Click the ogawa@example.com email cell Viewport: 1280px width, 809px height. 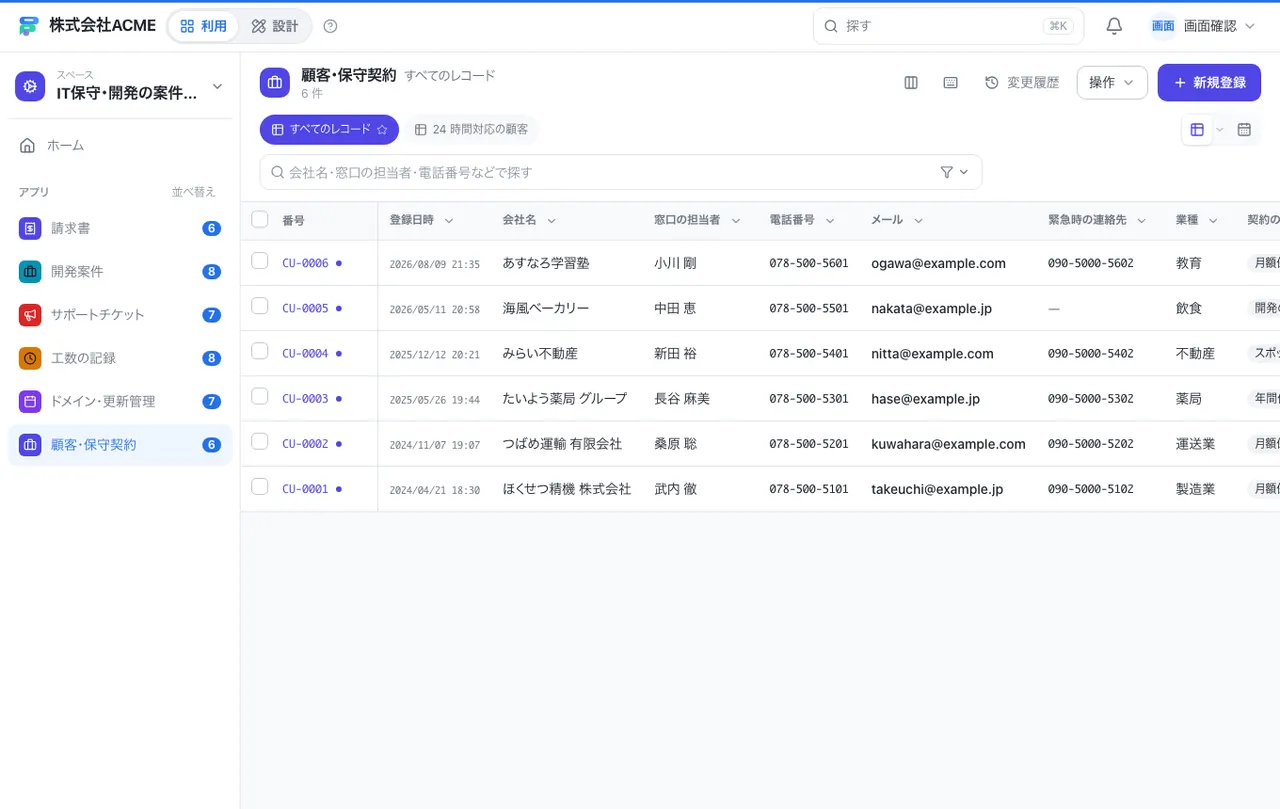tap(938, 263)
